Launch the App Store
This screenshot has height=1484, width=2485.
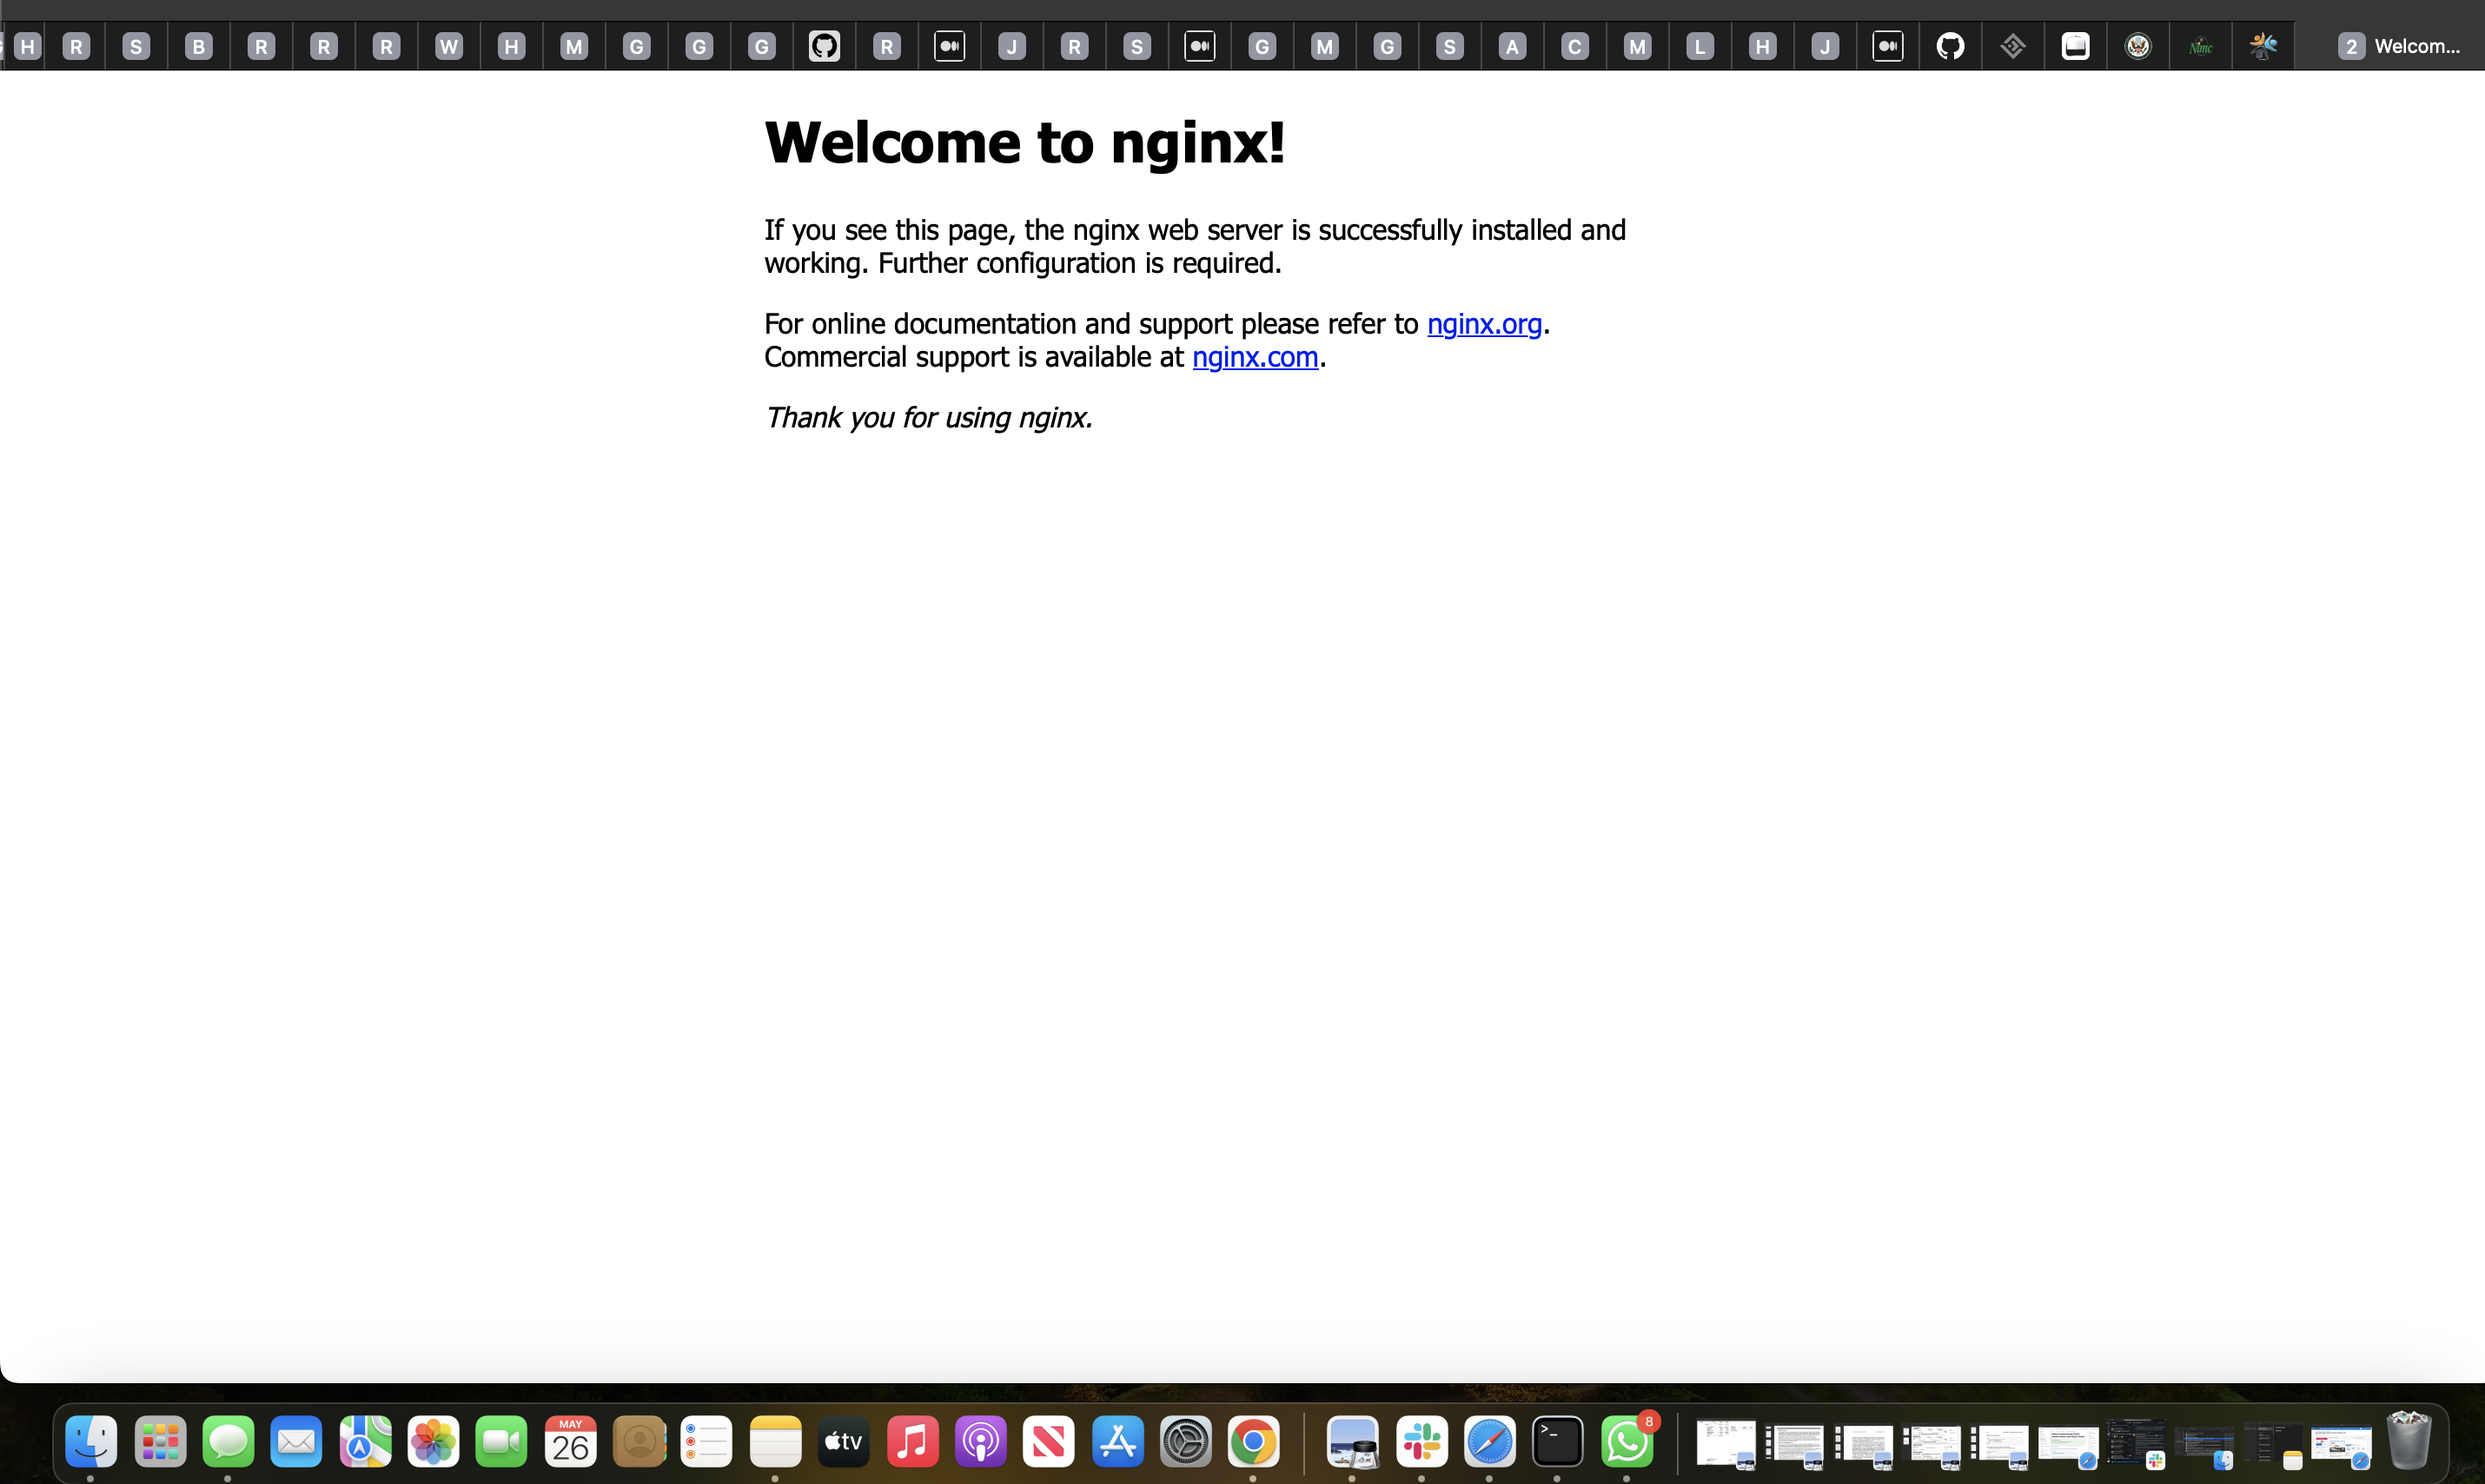point(1117,1441)
